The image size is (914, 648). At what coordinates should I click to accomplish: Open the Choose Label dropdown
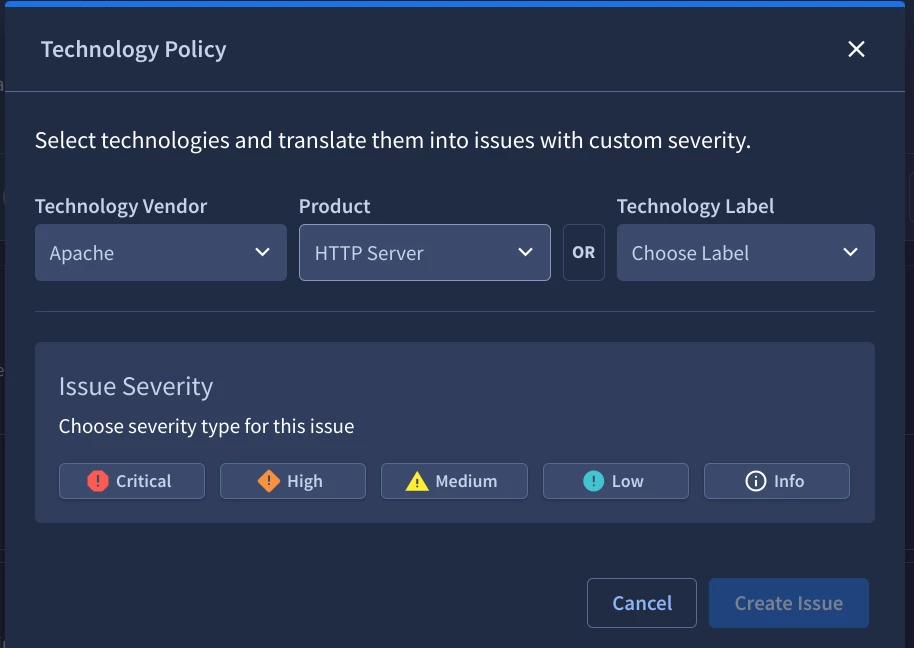[x=746, y=253]
